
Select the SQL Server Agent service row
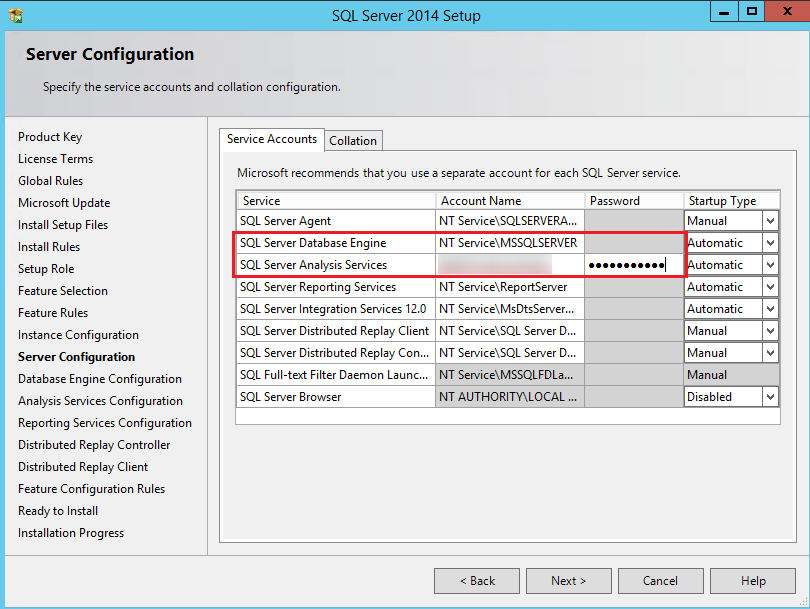[336, 221]
